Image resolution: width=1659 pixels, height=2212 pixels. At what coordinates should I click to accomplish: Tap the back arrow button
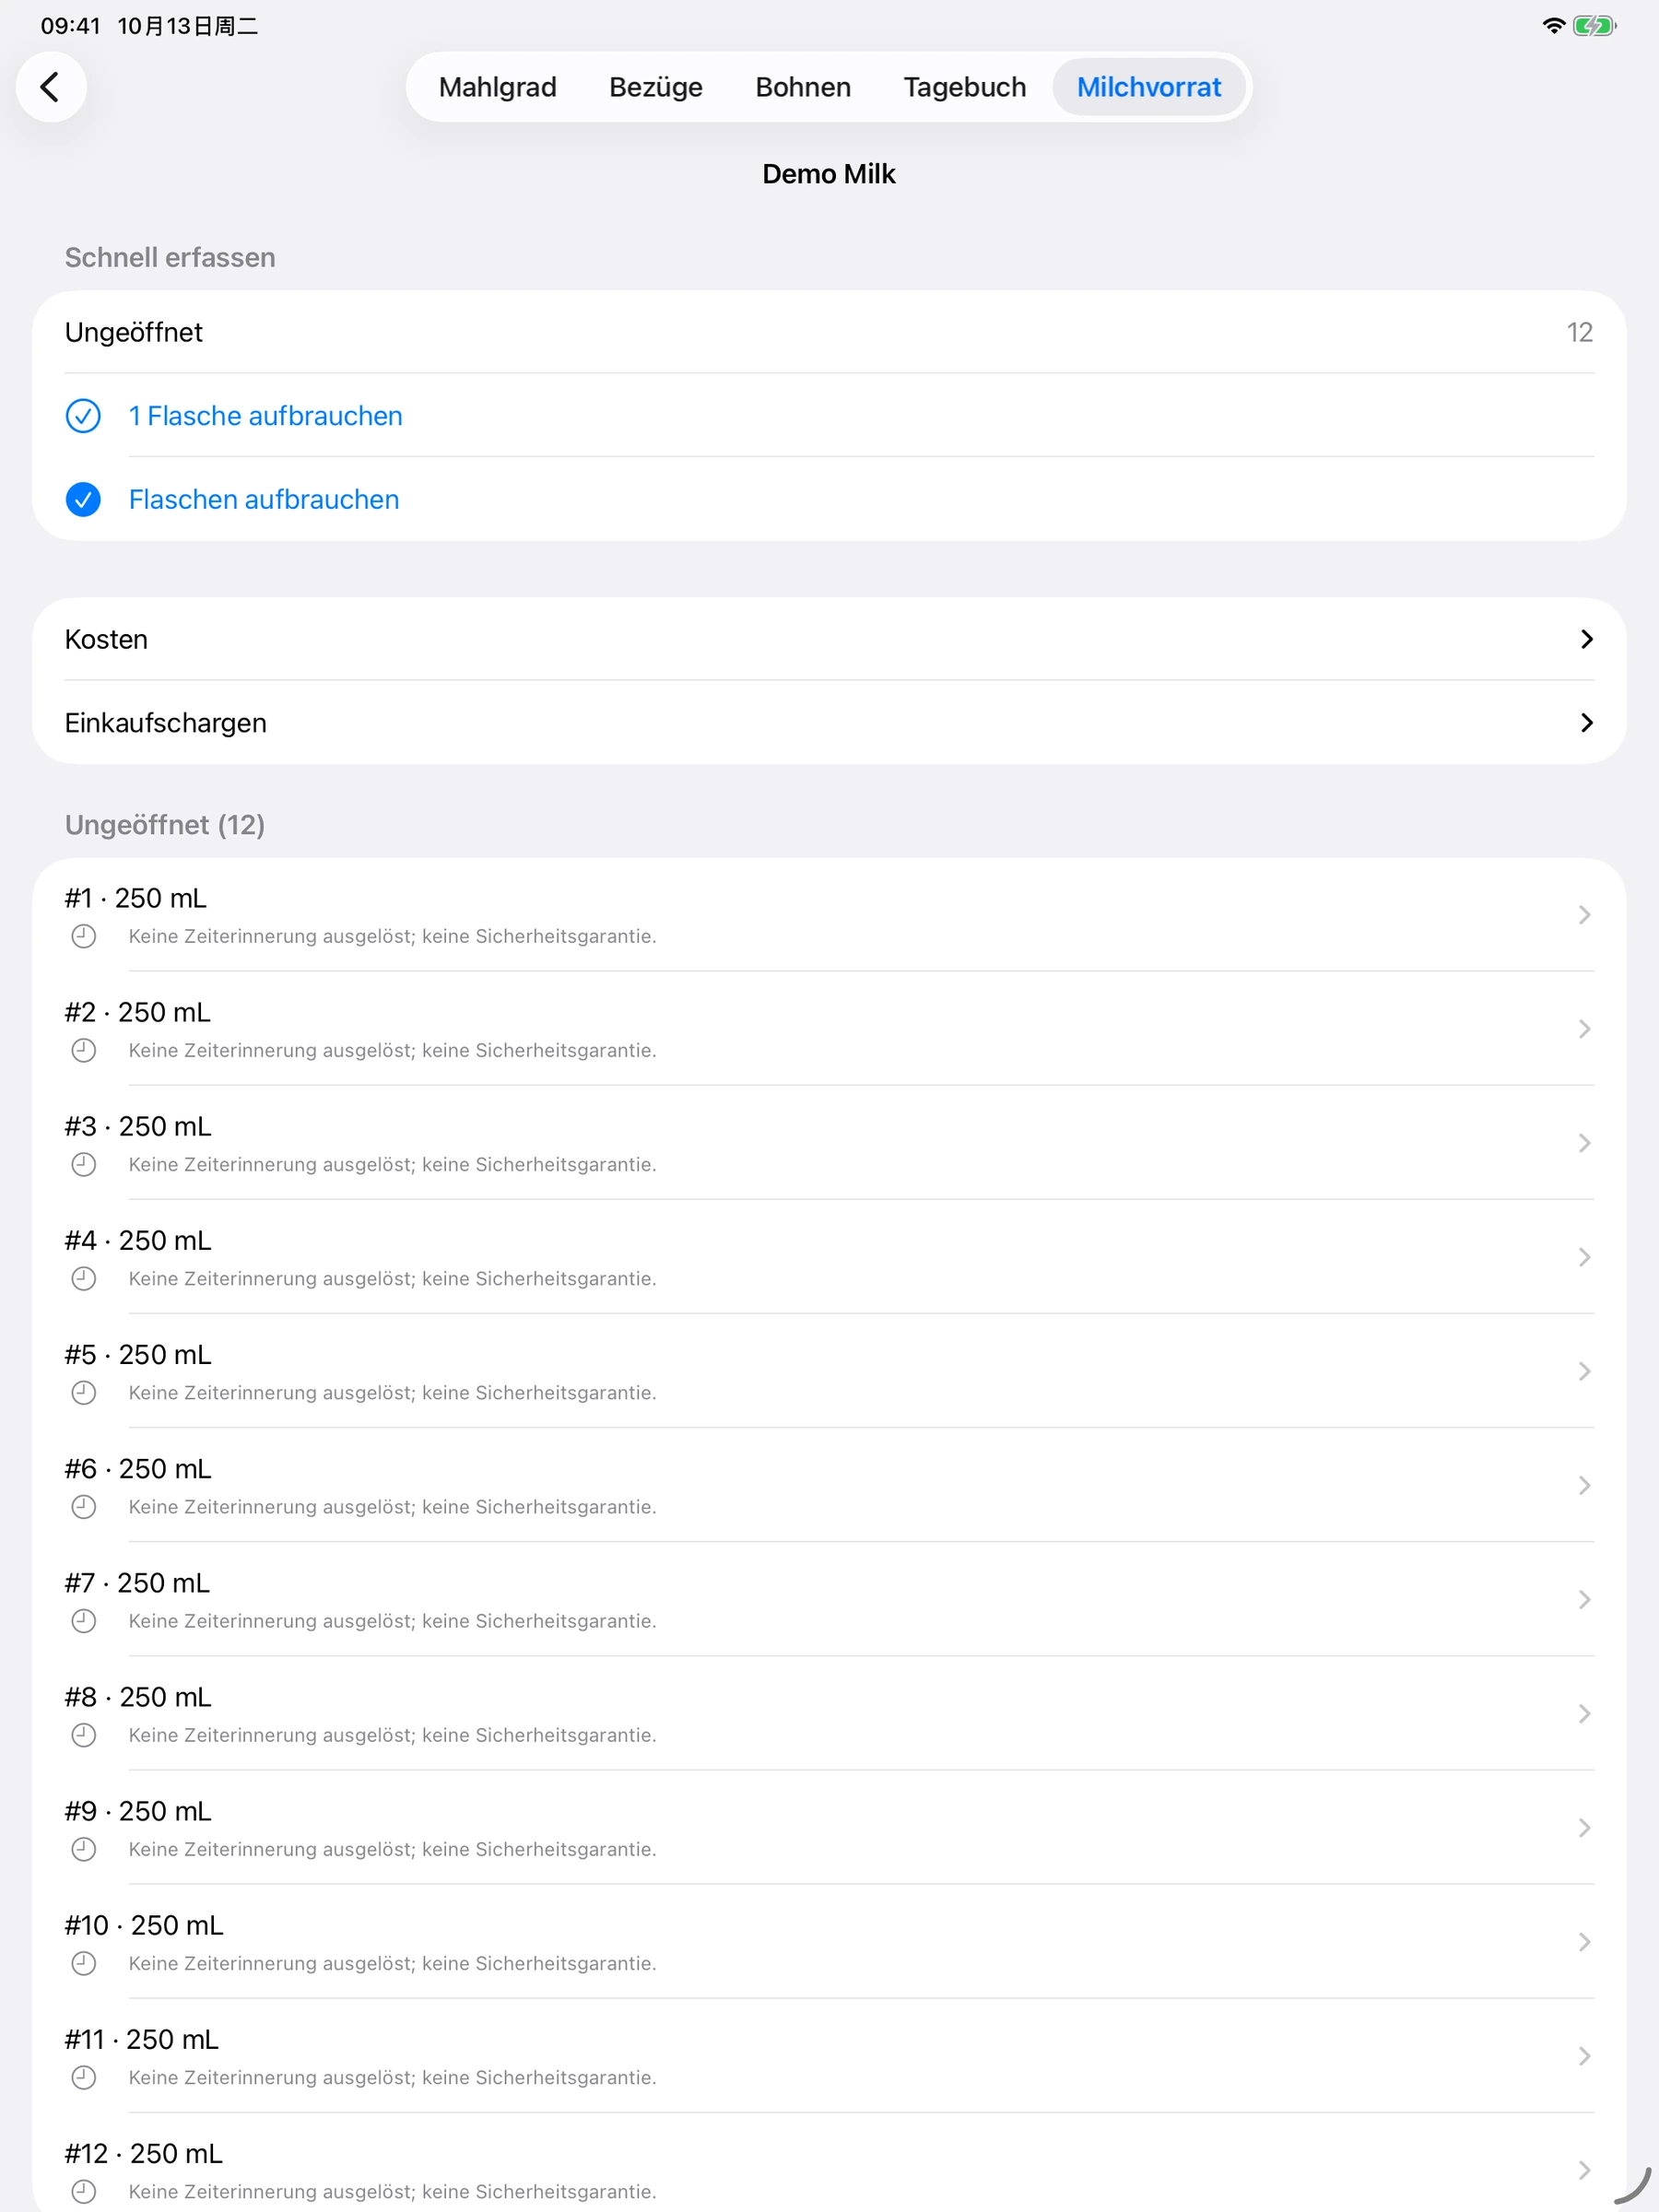click(x=51, y=87)
